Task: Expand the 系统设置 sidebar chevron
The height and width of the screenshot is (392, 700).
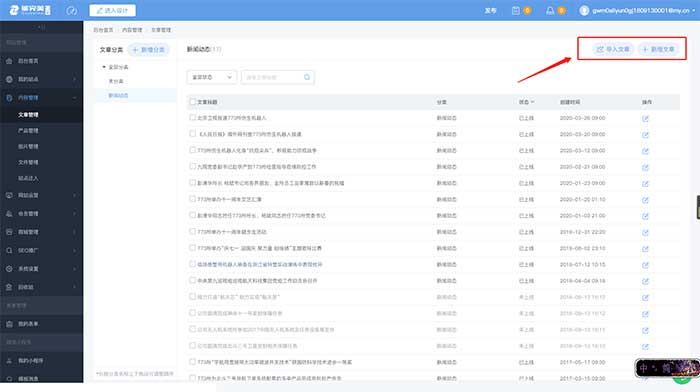Action: coord(75,269)
